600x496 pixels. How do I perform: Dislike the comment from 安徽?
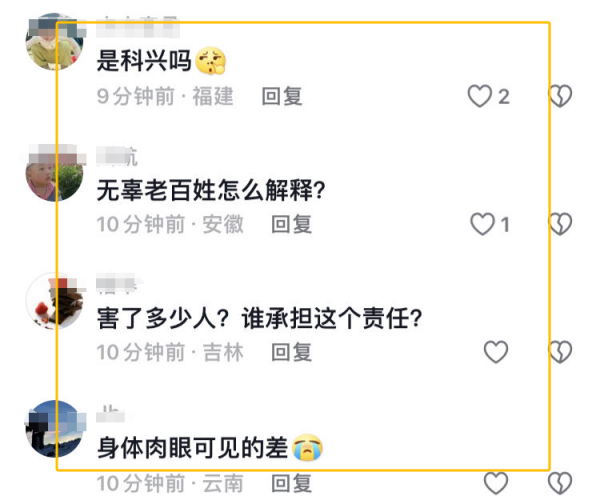click(560, 224)
